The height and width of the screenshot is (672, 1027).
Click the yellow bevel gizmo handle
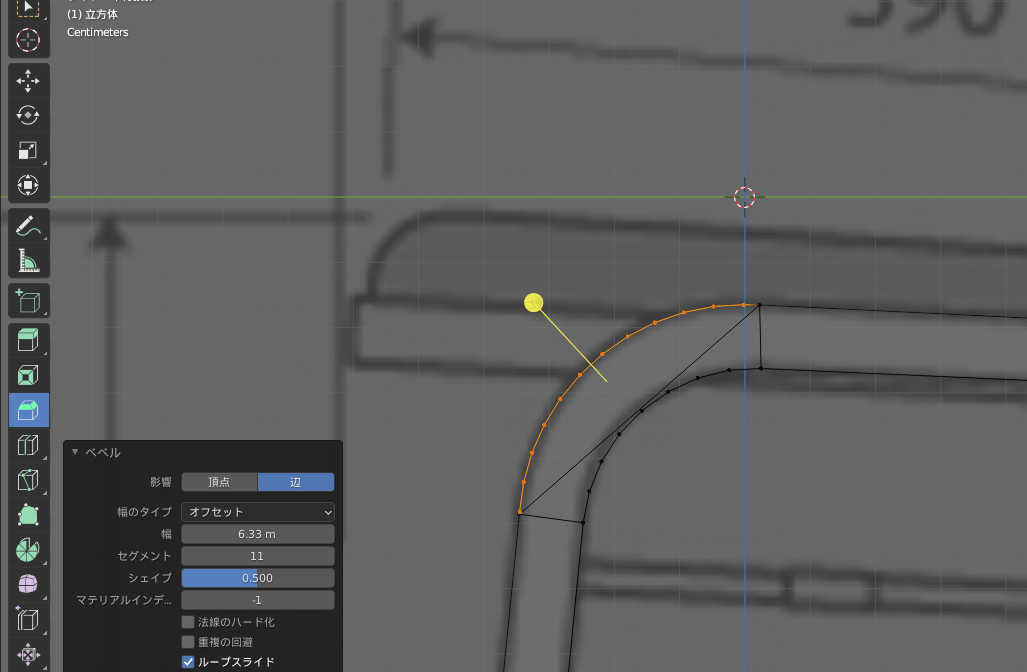point(534,303)
